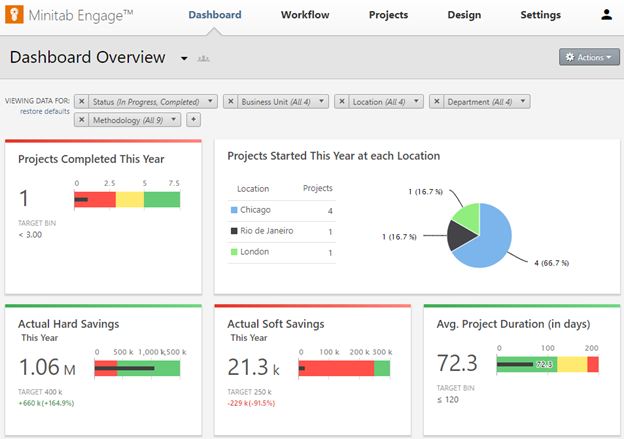
Task: Remove the Location filter with X
Action: point(341,101)
